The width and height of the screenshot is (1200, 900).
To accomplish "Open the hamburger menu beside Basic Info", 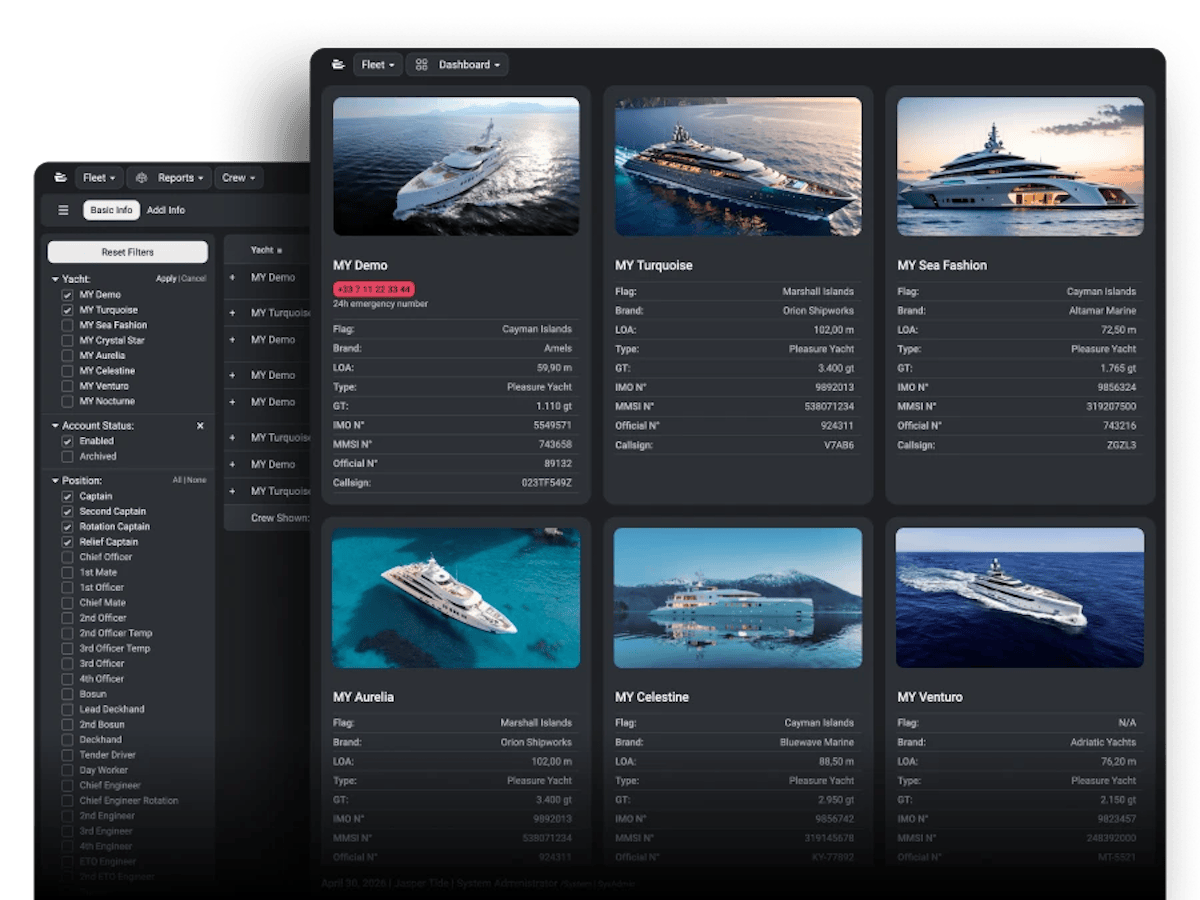I will tap(63, 210).
